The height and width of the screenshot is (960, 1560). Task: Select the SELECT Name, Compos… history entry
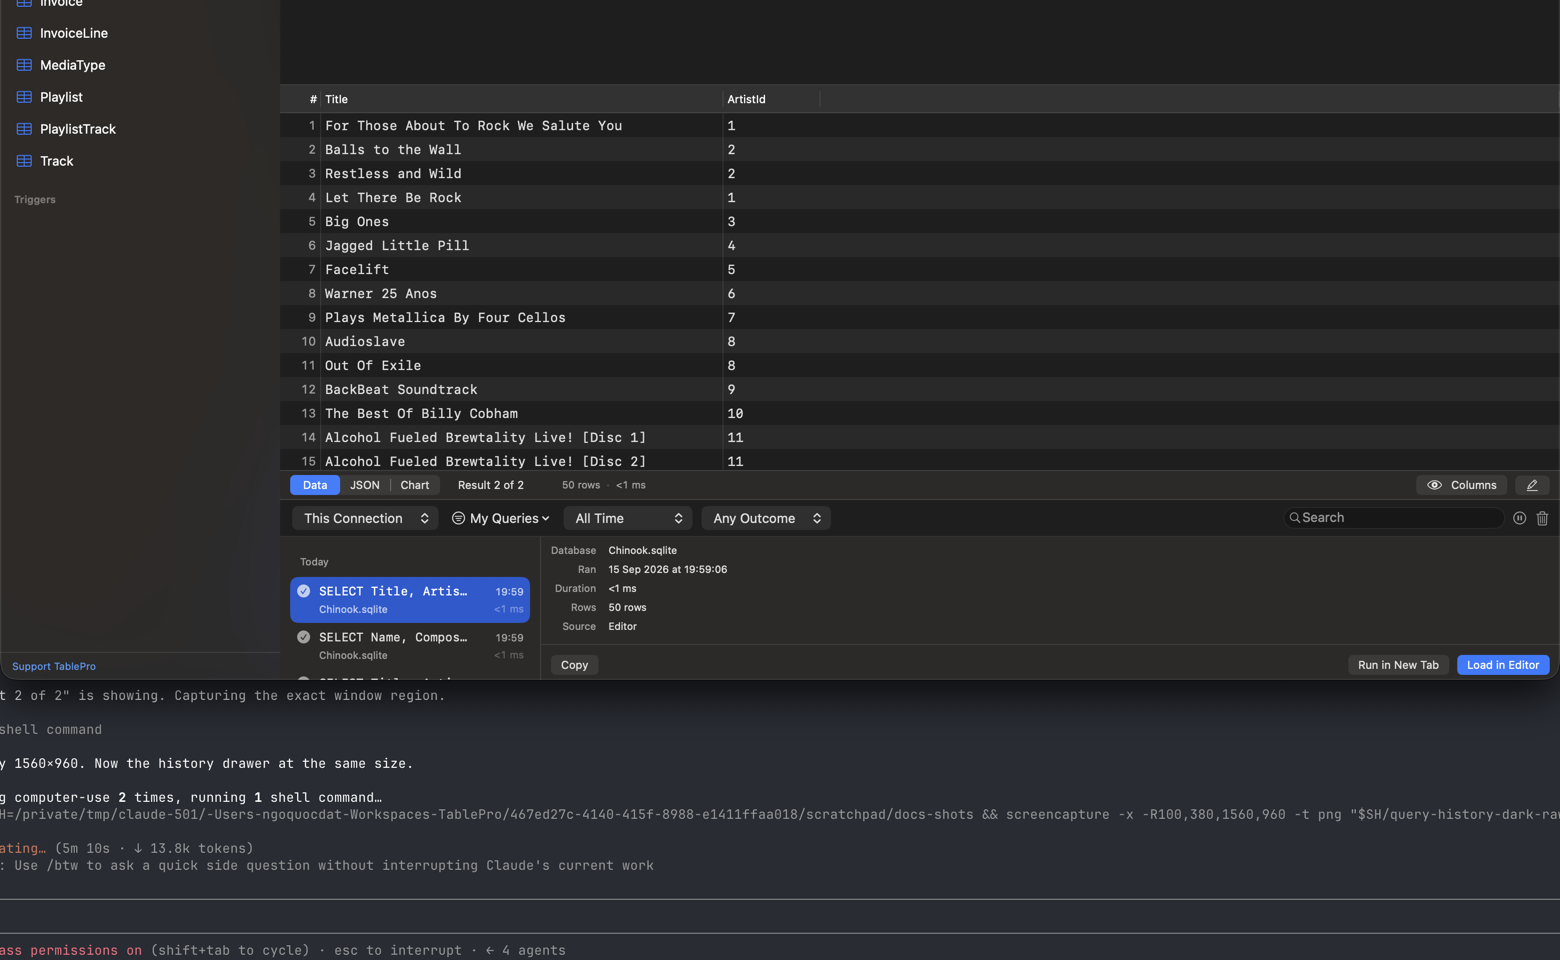pyautogui.click(x=410, y=646)
